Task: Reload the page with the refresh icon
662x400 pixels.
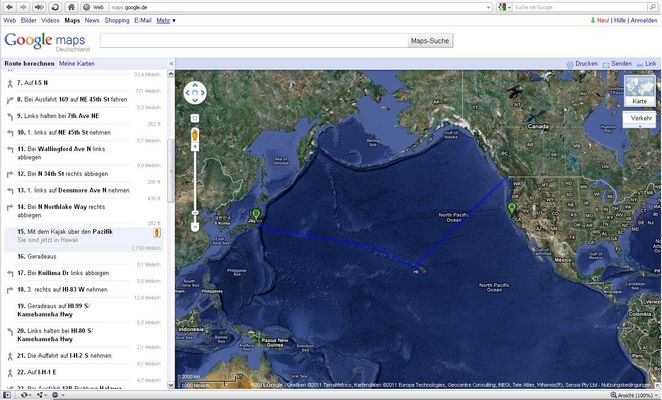Action: point(55,6)
